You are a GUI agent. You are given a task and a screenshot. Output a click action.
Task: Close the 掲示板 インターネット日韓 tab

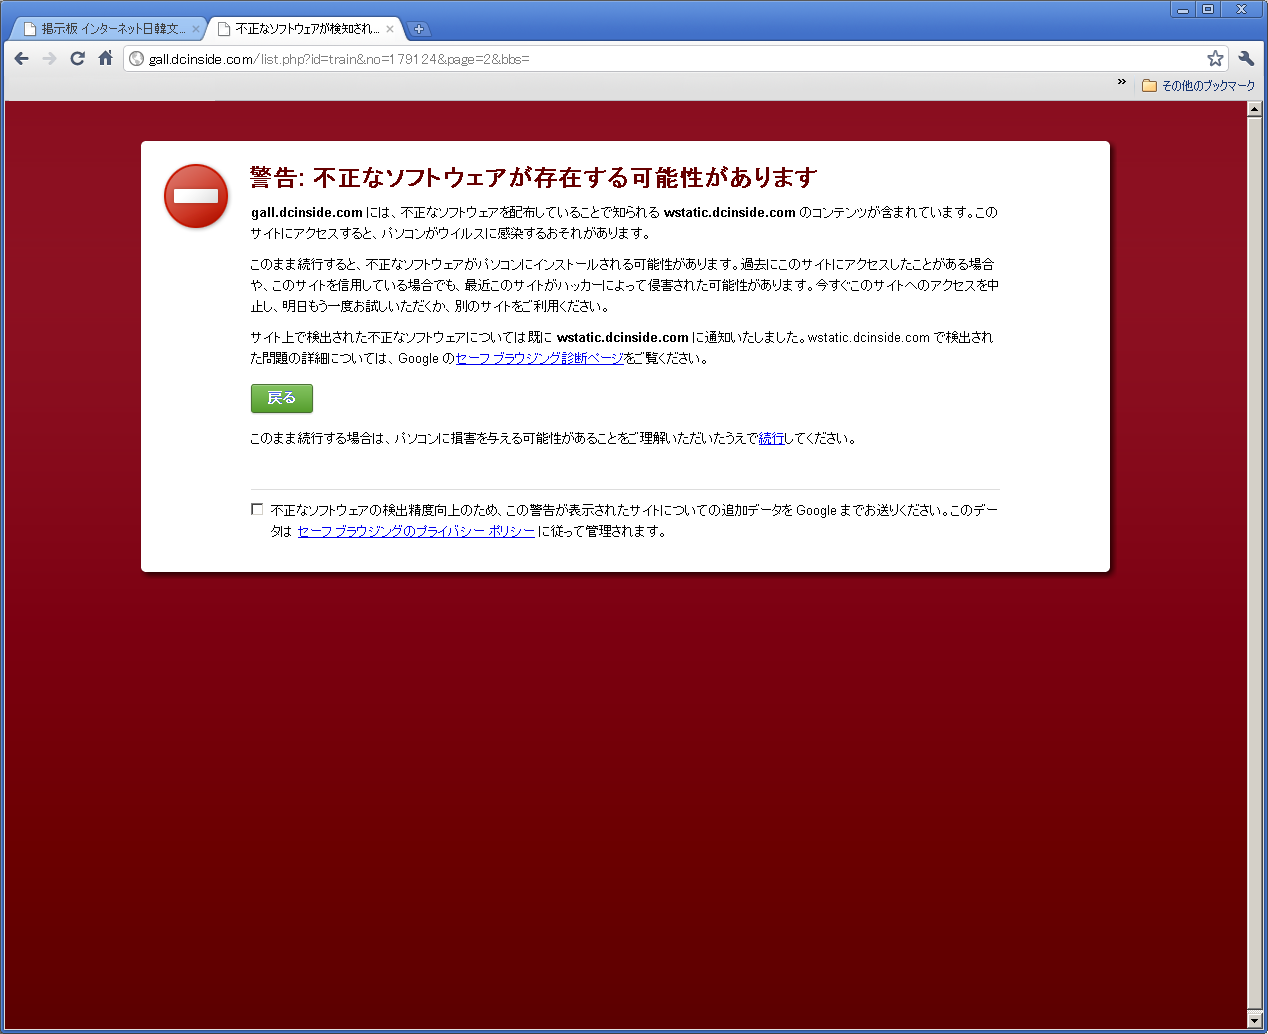196,29
